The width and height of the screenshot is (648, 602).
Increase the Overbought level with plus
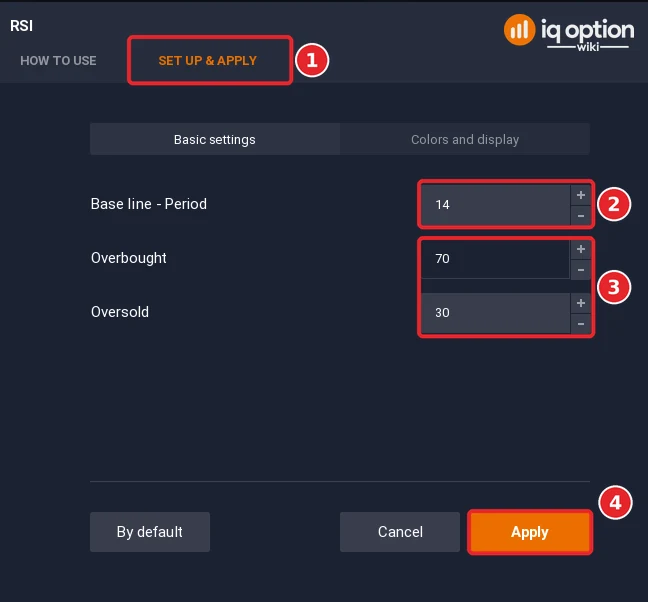click(x=581, y=249)
